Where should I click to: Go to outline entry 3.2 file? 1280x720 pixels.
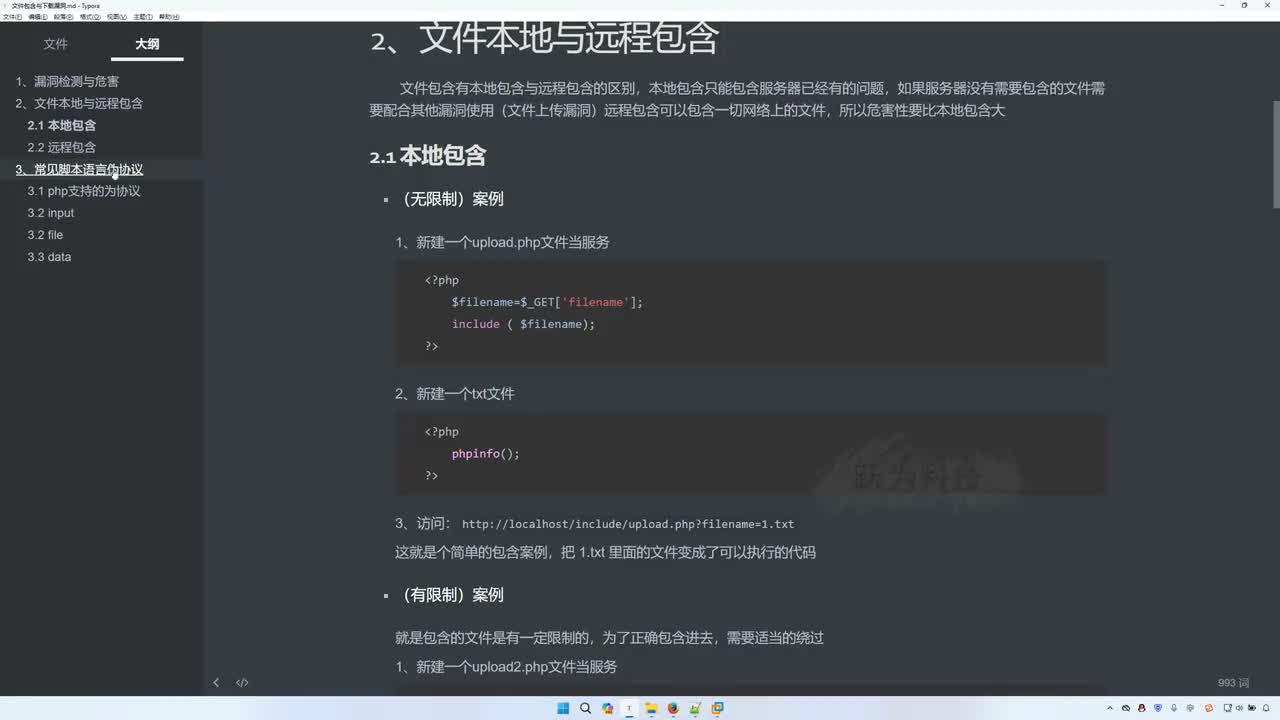point(45,235)
